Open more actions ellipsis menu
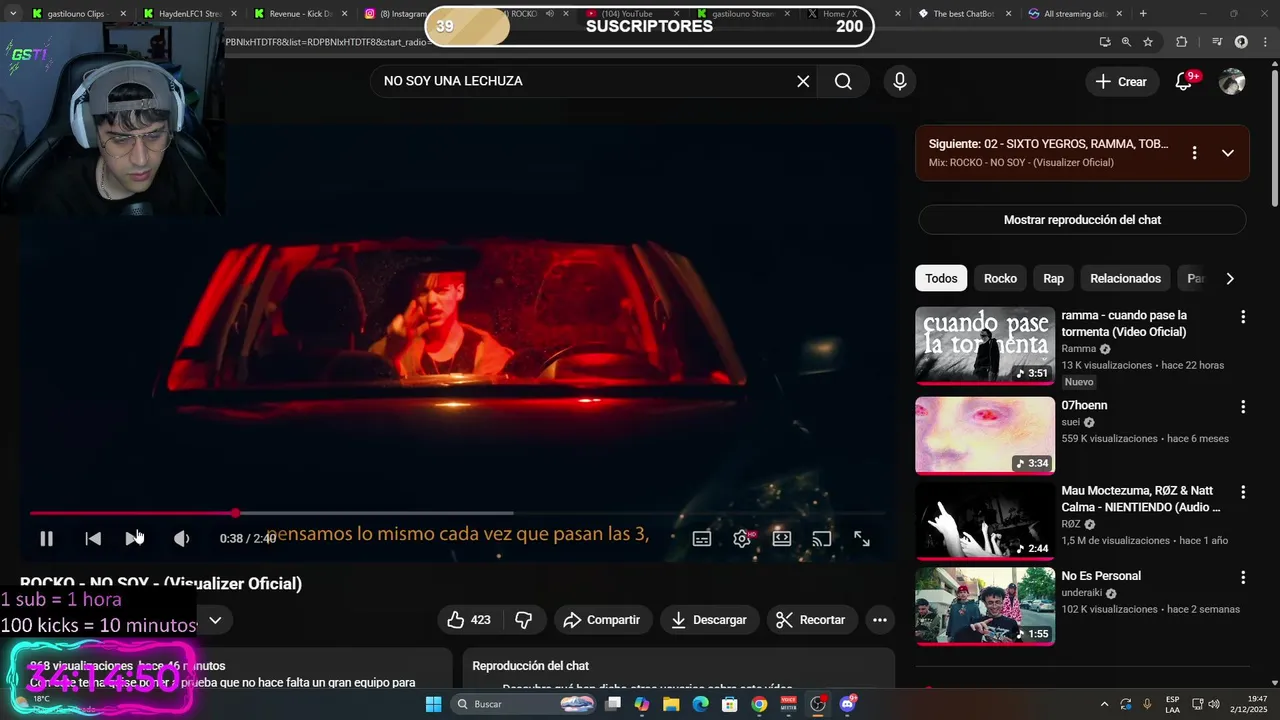 click(x=880, y=620)
